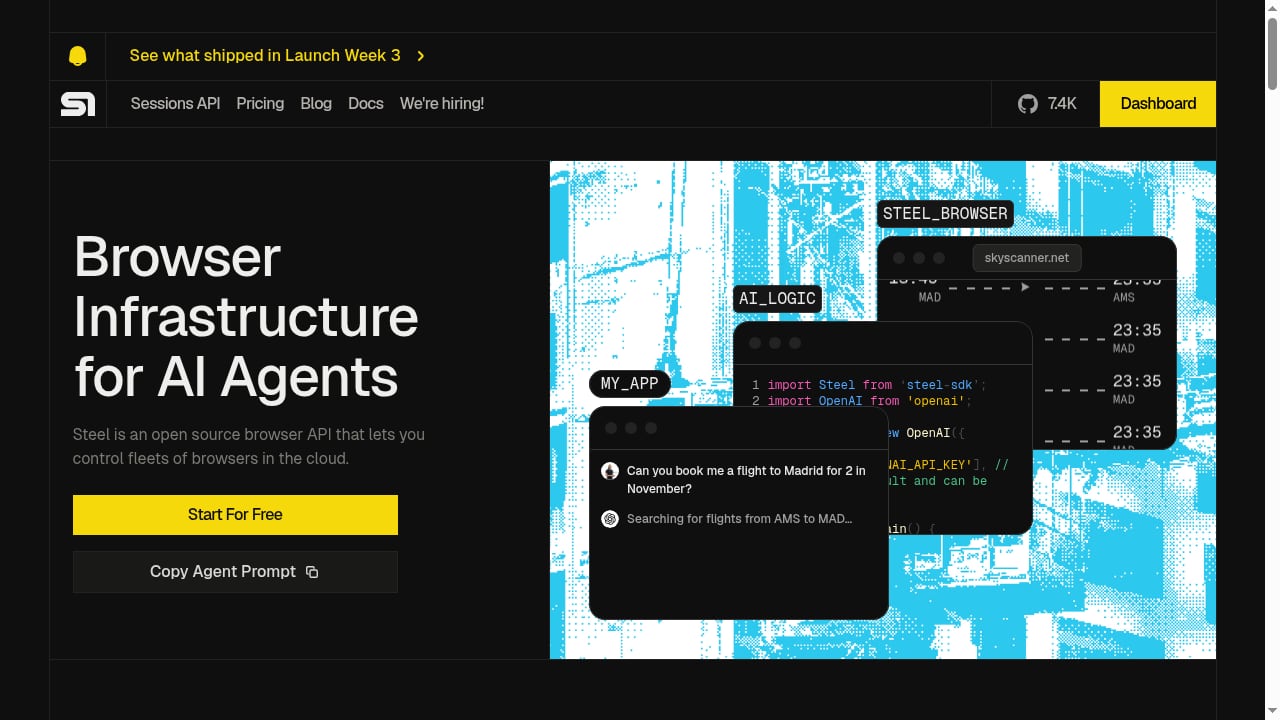This screenshot has height=720, width=1280.
Task: Click the skyscanner.net address bar
Action: 1027,258
